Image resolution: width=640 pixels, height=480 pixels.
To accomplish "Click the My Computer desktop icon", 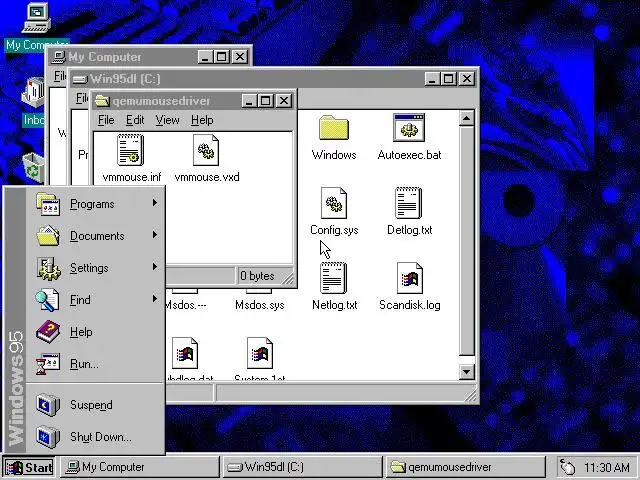I will point(36,18).
